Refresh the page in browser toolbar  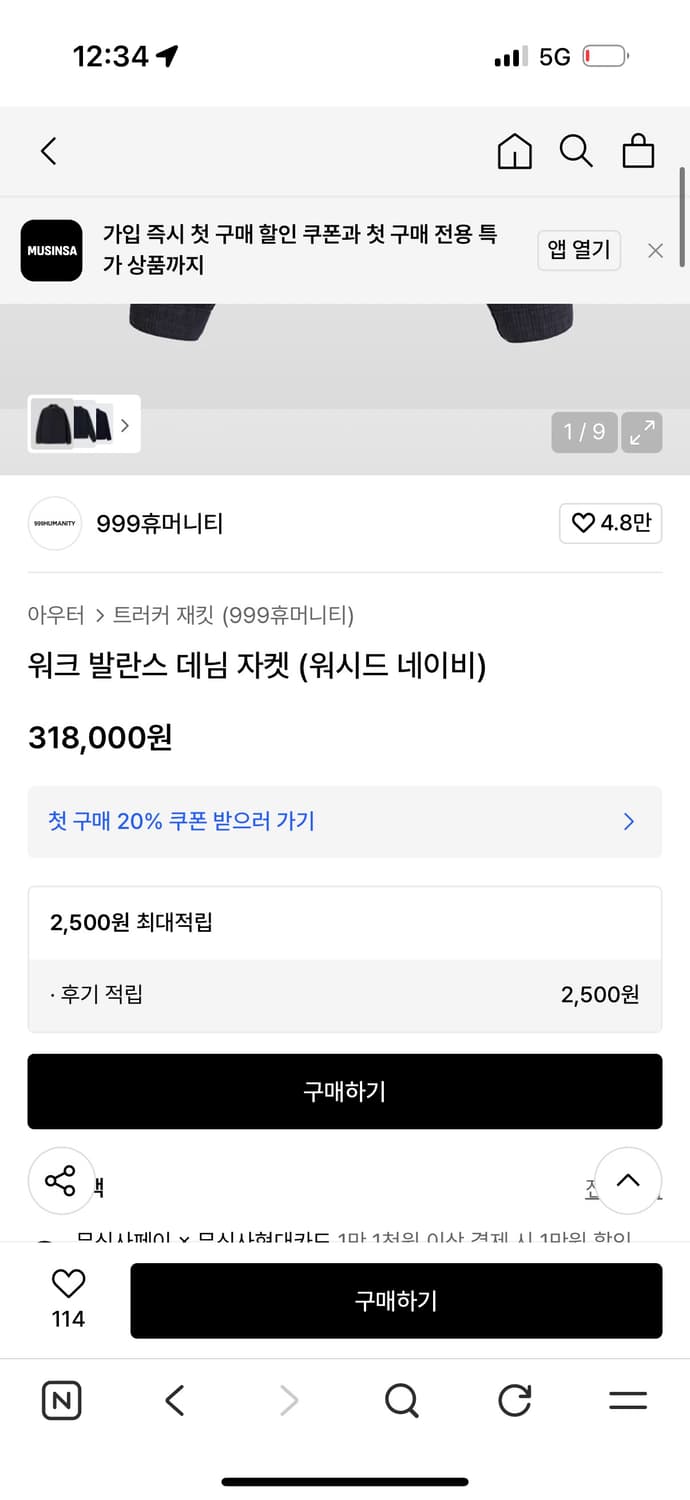click(x=514, y=1401)
